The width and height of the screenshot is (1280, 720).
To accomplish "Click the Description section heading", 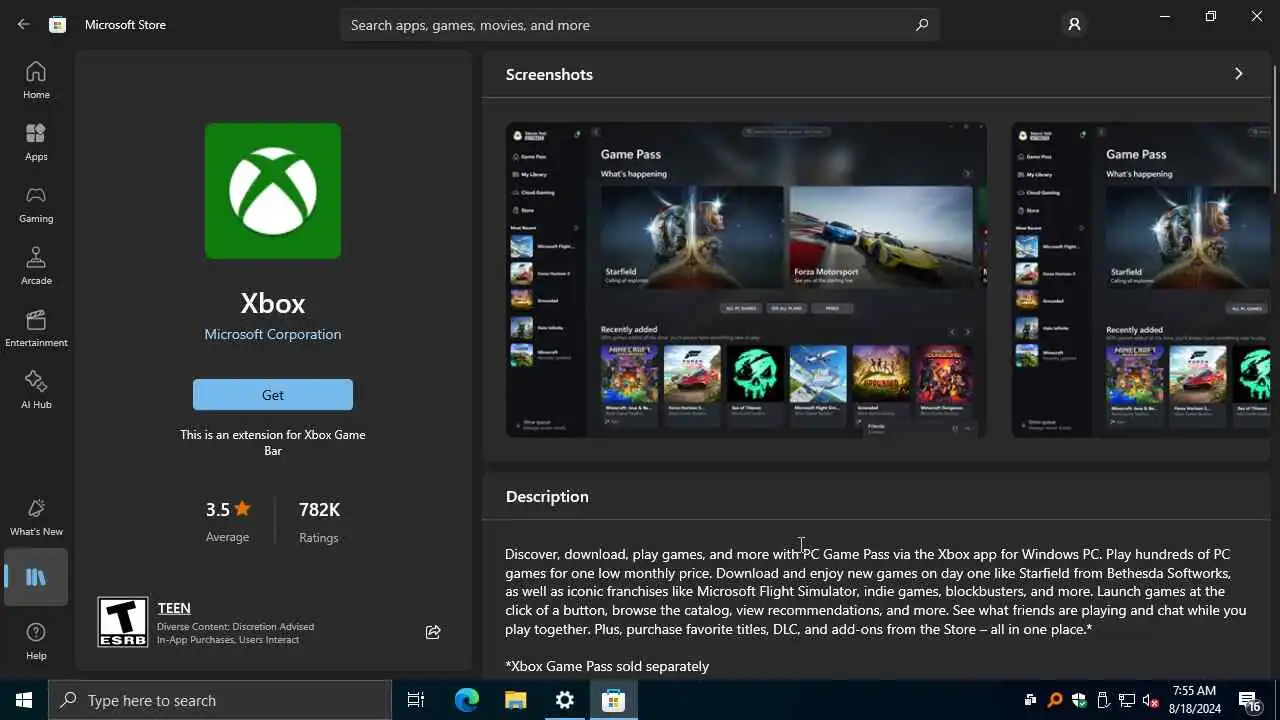I will coord(547,496).
